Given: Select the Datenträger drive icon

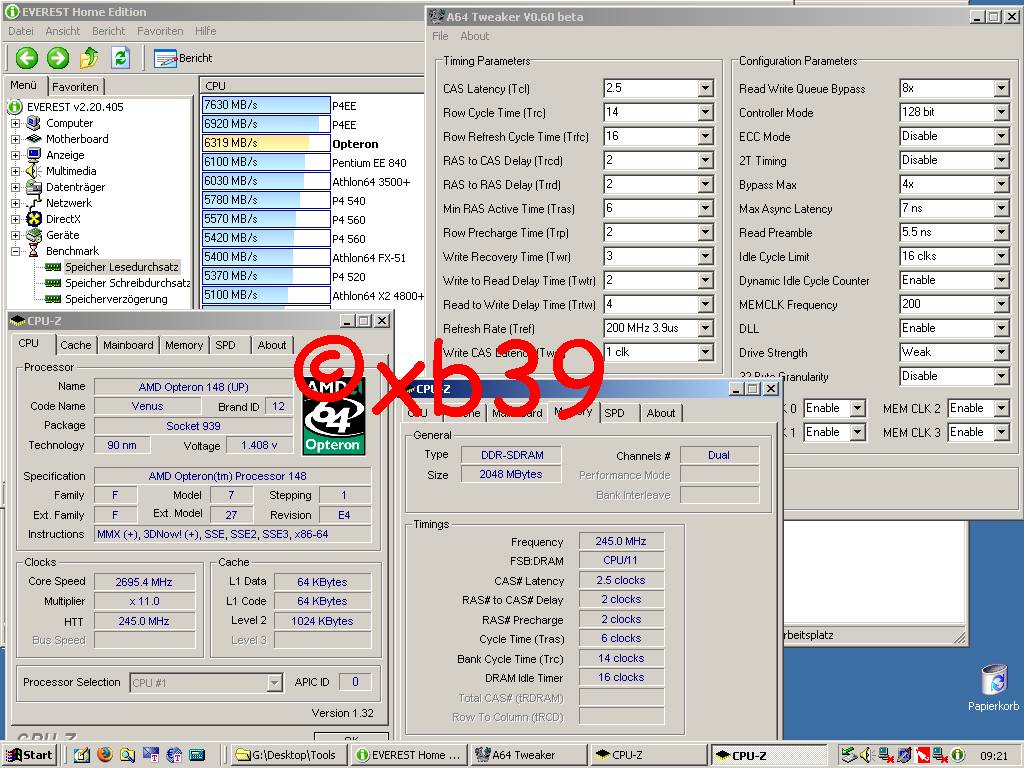Looking at the screenshot, I should coord(34,187).
